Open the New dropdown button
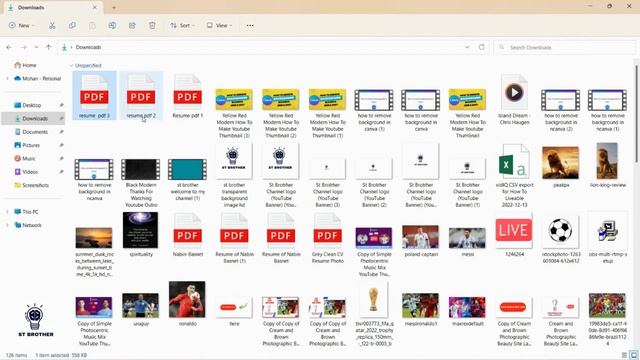Viewport: 640px width, 360px height. pos(21,25)
